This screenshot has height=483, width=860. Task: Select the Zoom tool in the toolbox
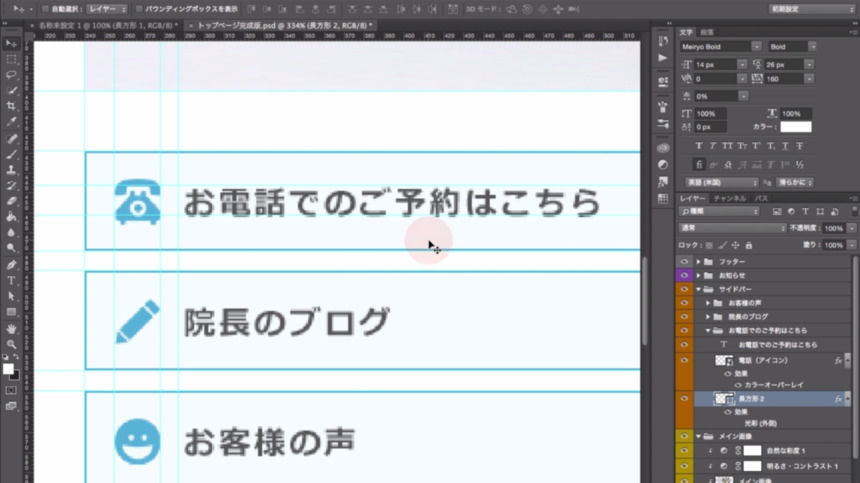tap(11, 344)
